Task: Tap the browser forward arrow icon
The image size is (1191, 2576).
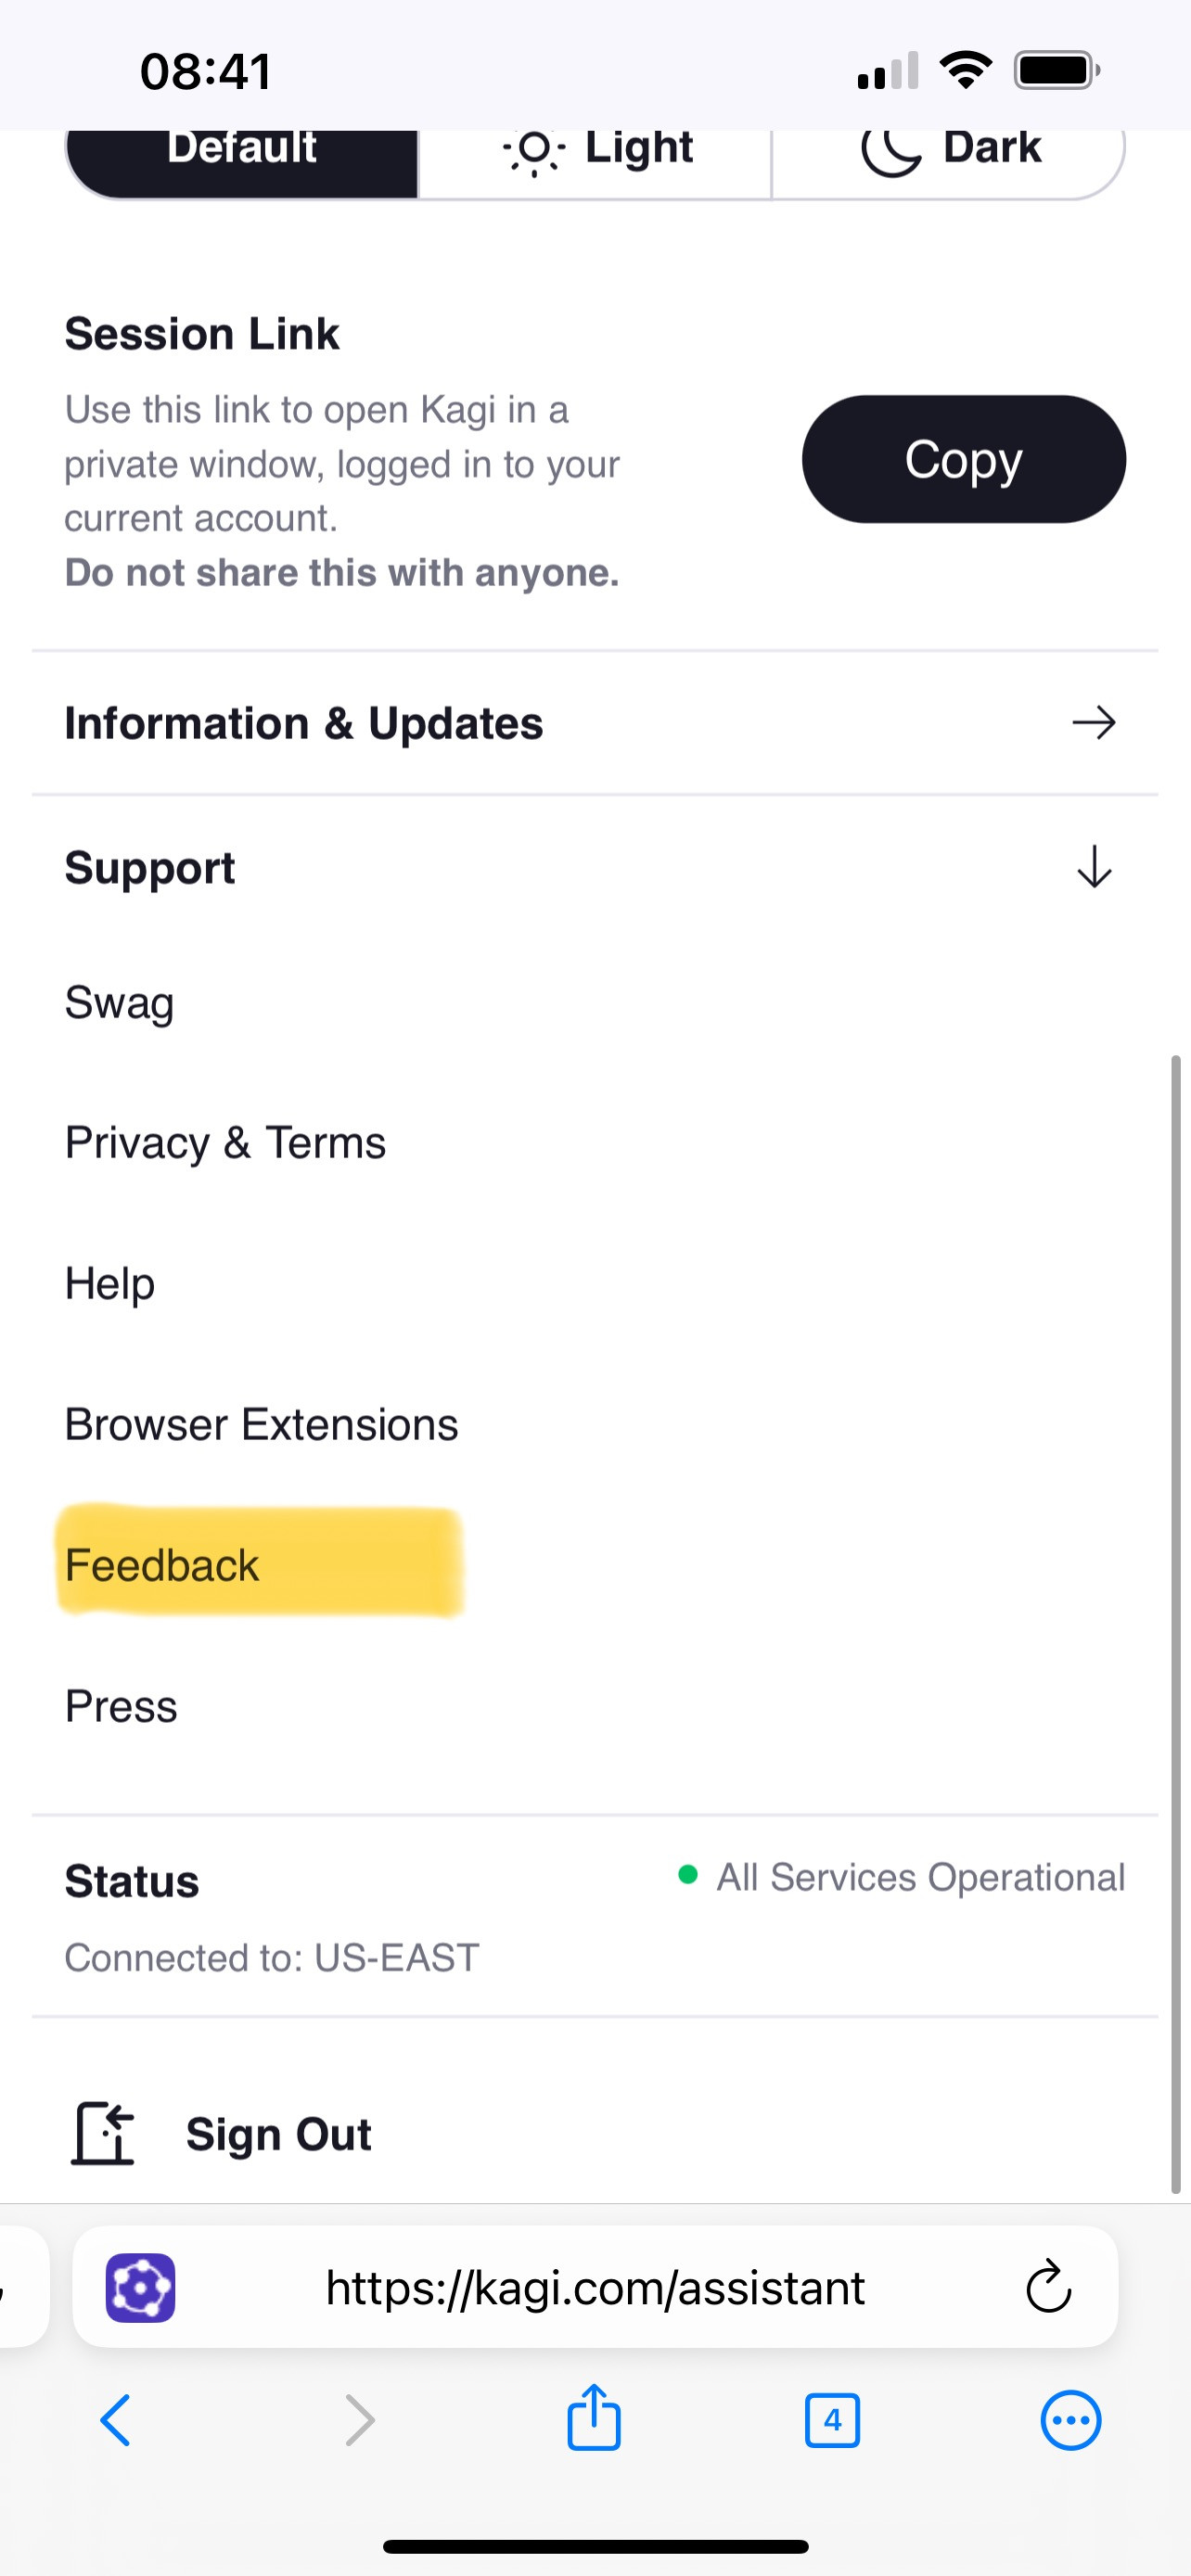Action: click(359, 2421)
